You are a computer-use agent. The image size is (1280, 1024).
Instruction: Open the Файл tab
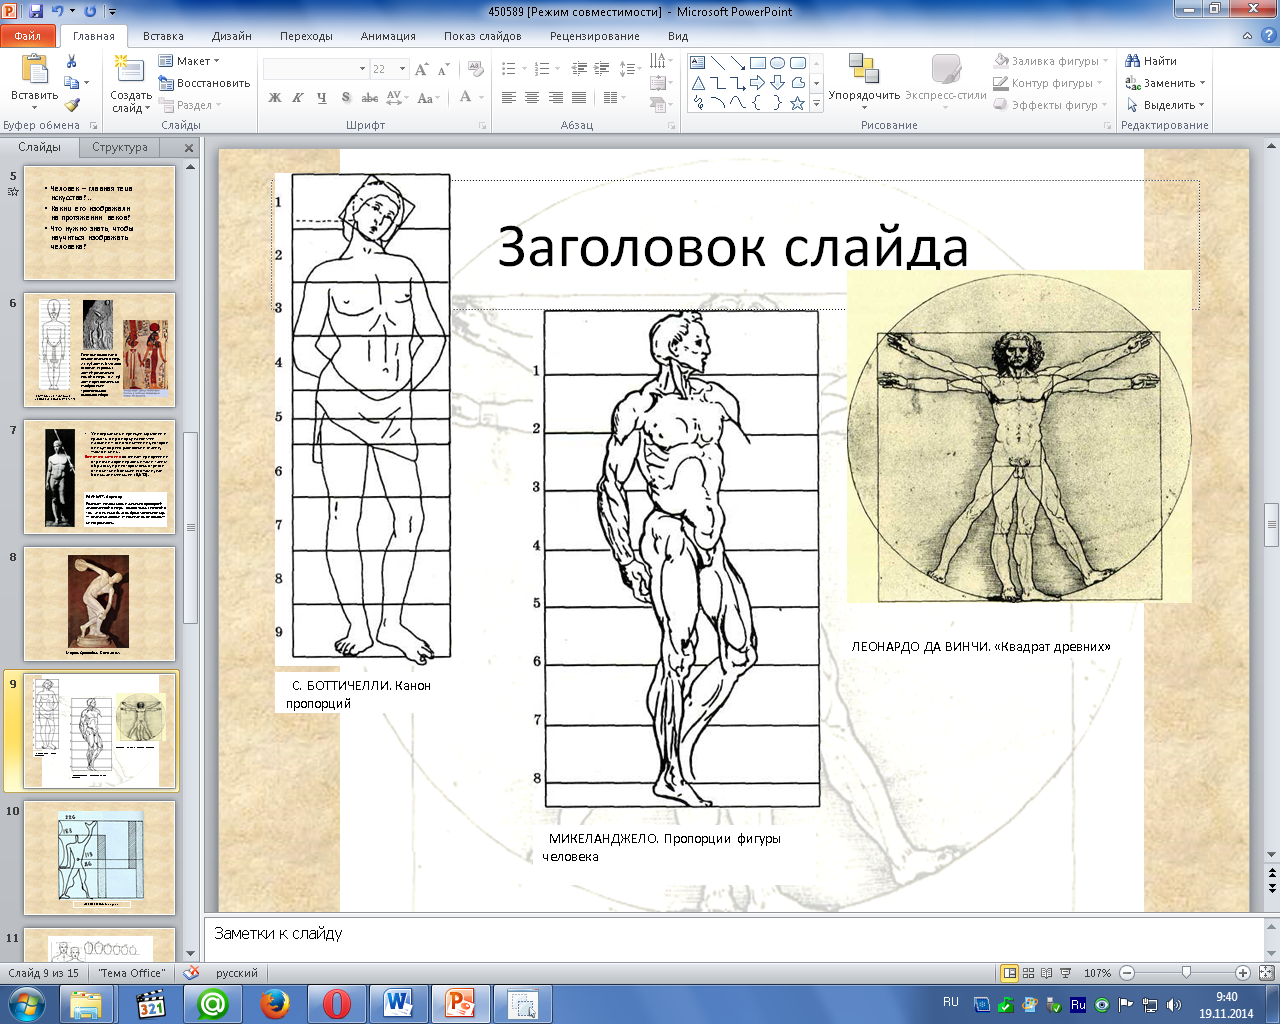pyautogui.click(x=28, y=36)
